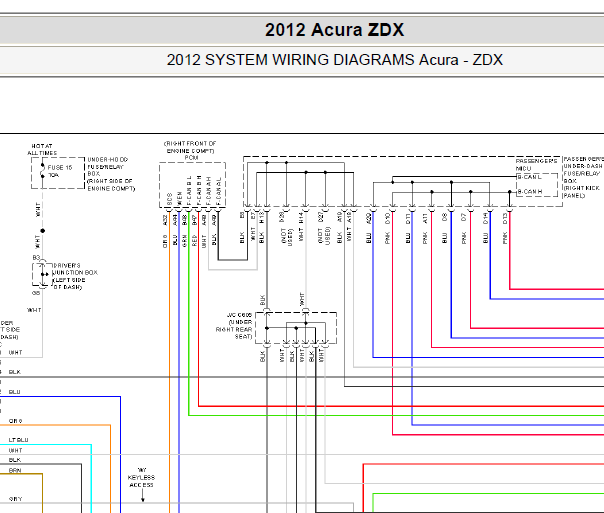Click the "J/C C605" junction connector label

[239, 315]
